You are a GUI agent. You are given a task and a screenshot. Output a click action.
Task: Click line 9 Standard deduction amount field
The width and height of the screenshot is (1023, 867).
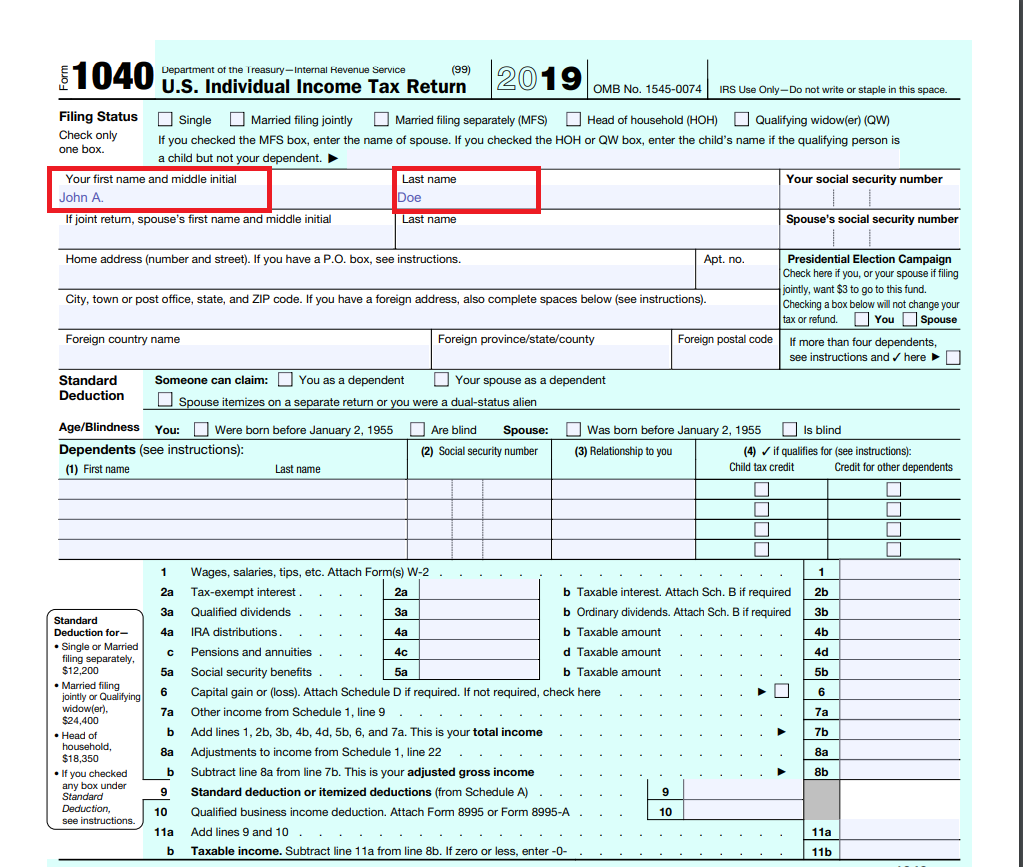pos(743,791)
